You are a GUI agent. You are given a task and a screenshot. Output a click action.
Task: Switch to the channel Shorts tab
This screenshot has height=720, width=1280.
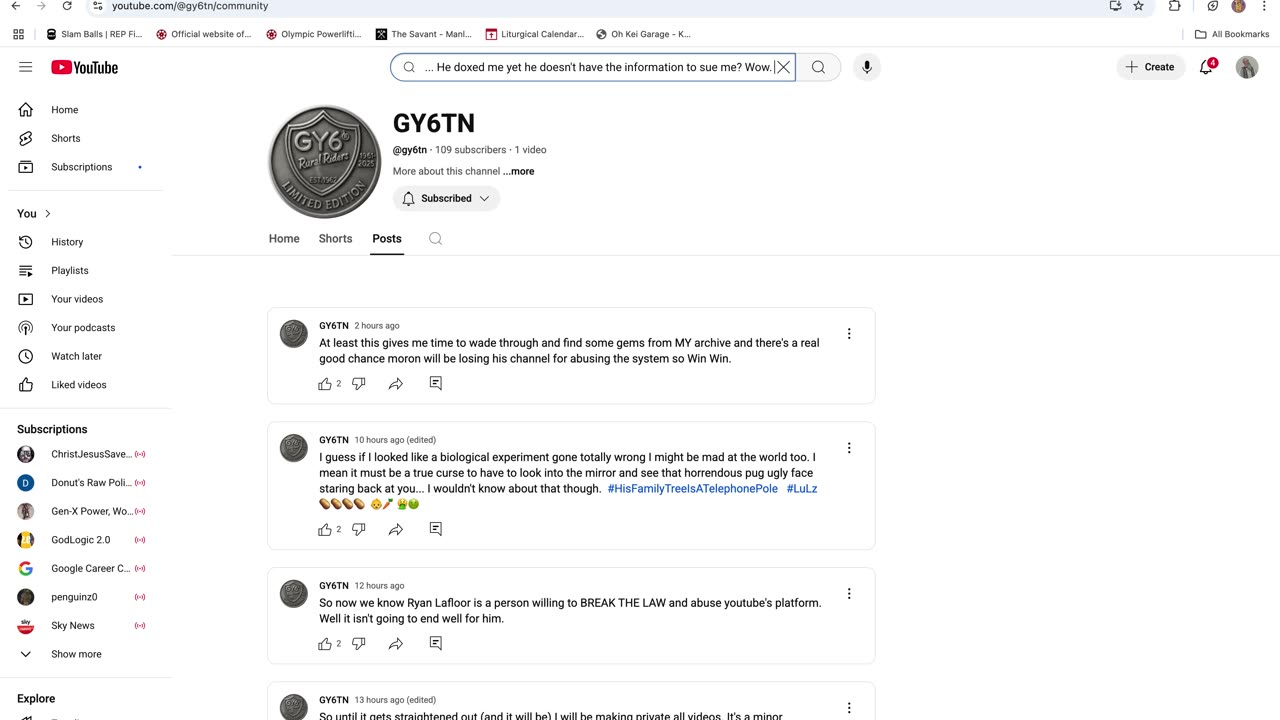335,238
